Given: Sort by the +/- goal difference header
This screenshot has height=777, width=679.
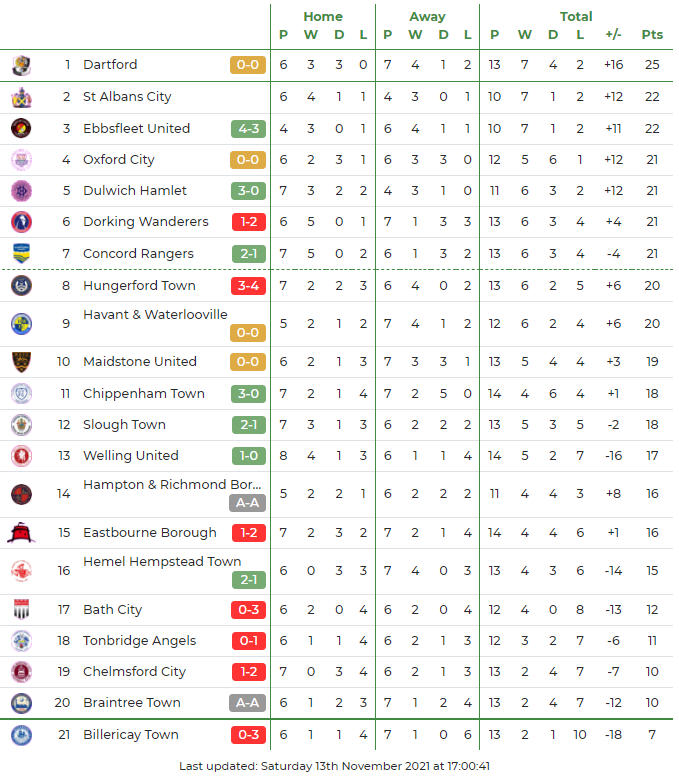Looking at the screenshot, I should click(613, 35).
